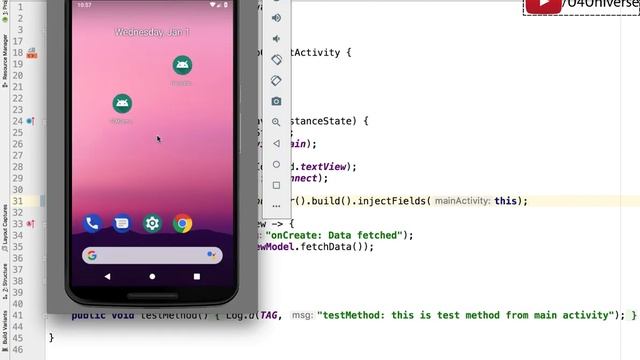
Task: Click the gutter marker icon on line 33
Action: 31,224
